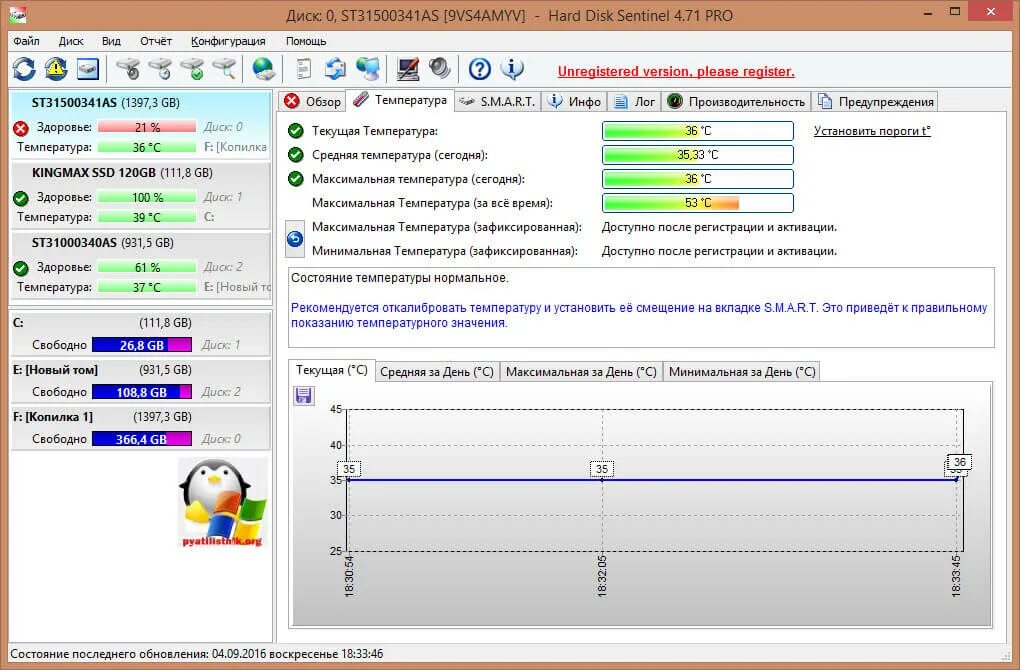
Task: Select the KINGMAX SSD 120GB disk entry
Action: (x=141, y=195)
